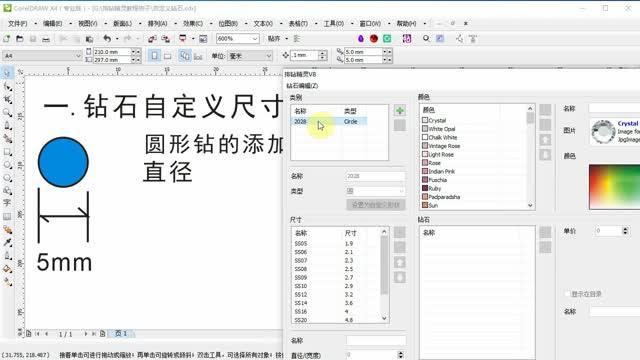The image size is (640, 360).
Task: Click the nudge offset .1 mm field
Action: pos(304,55)
